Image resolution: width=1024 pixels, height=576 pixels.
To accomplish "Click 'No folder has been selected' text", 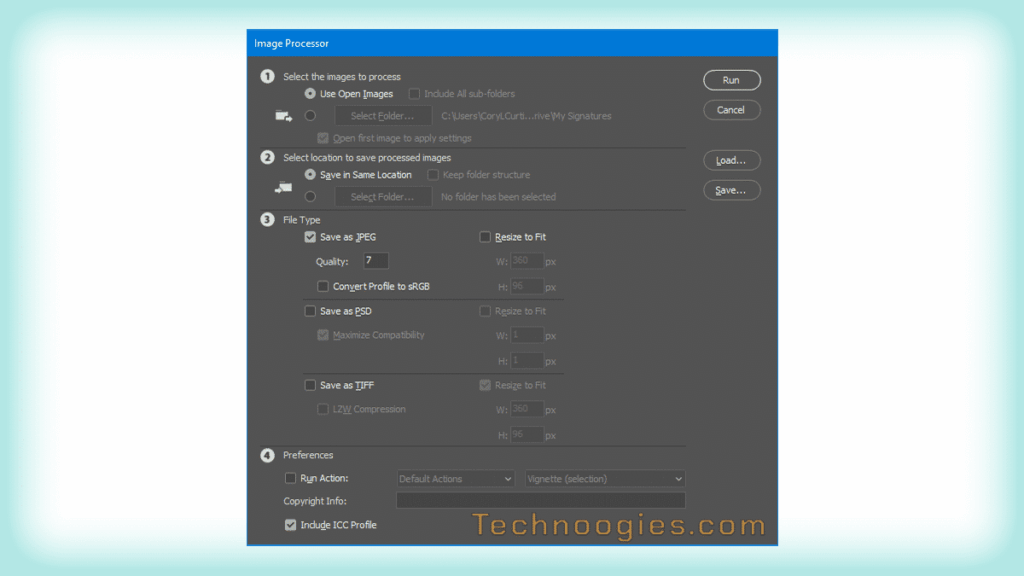I will tap(498, 197).
